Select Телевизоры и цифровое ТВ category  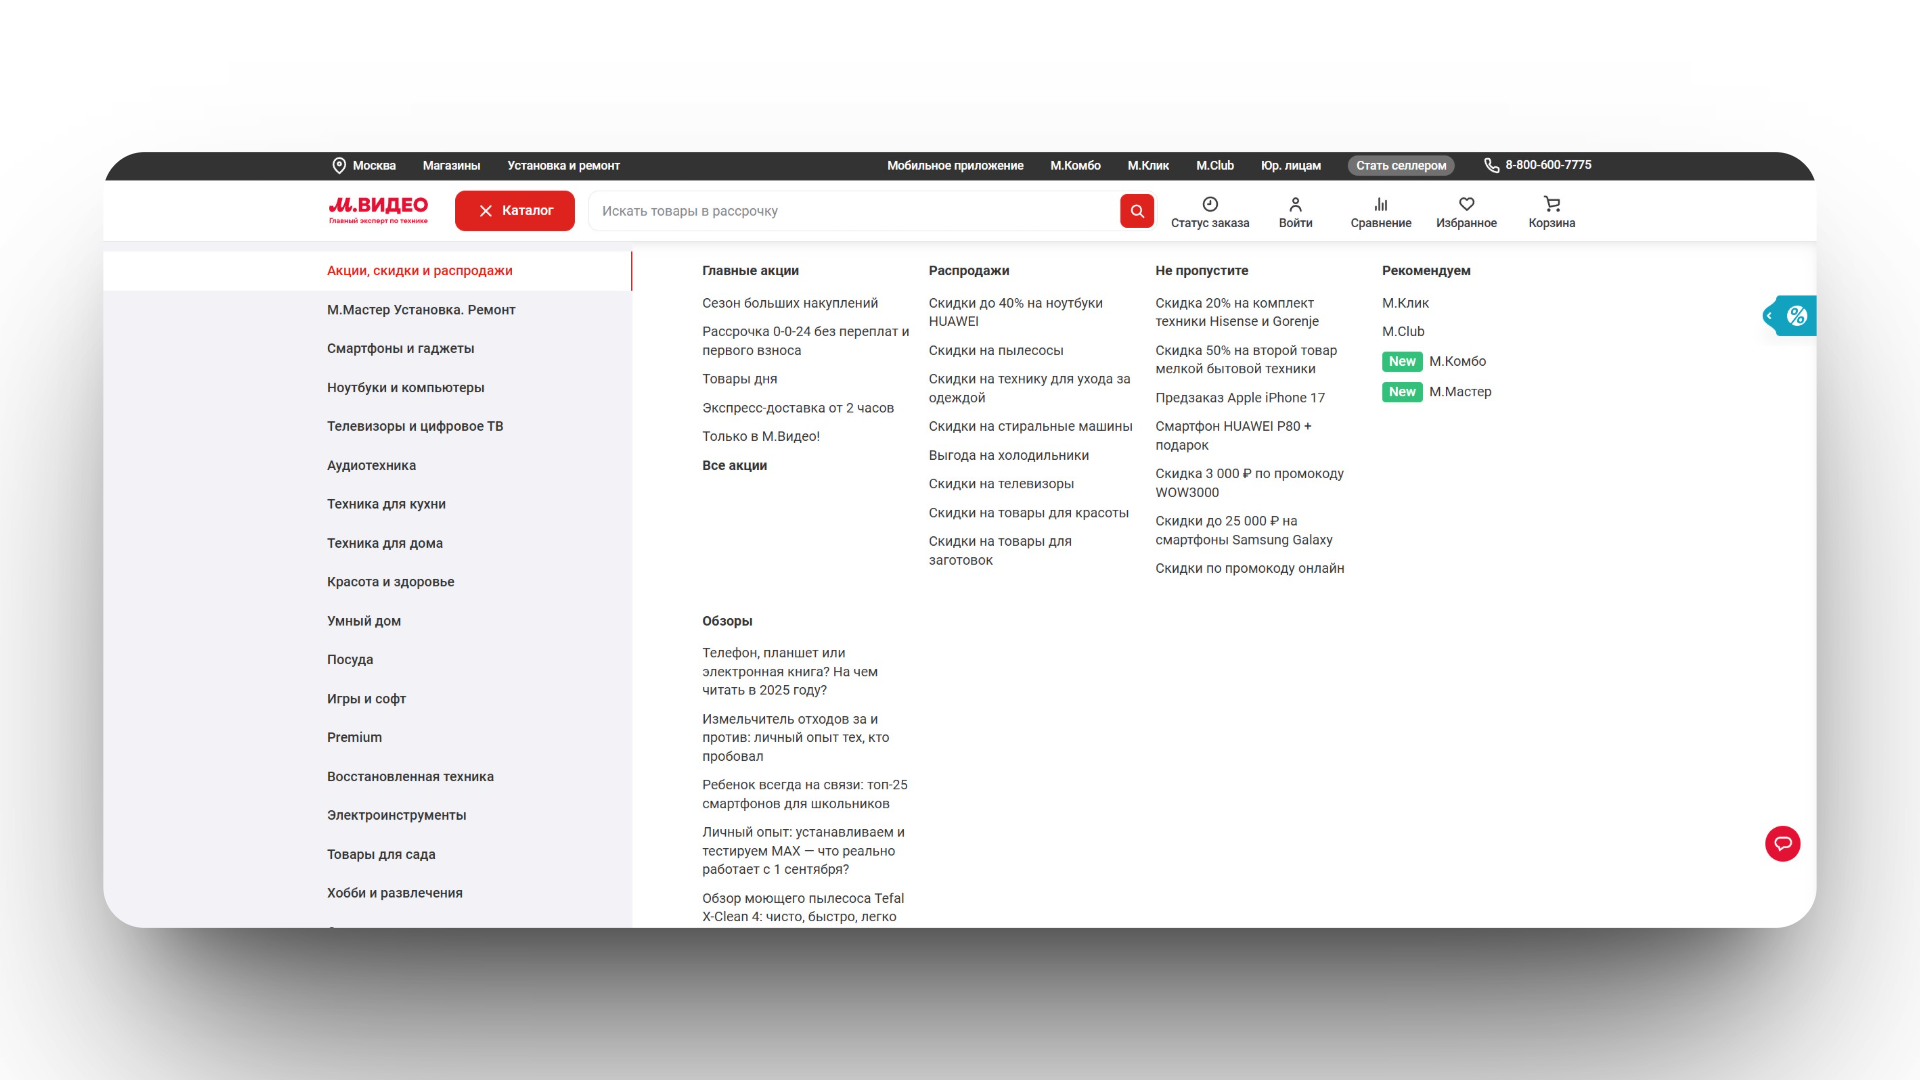(x=414, y=427)
